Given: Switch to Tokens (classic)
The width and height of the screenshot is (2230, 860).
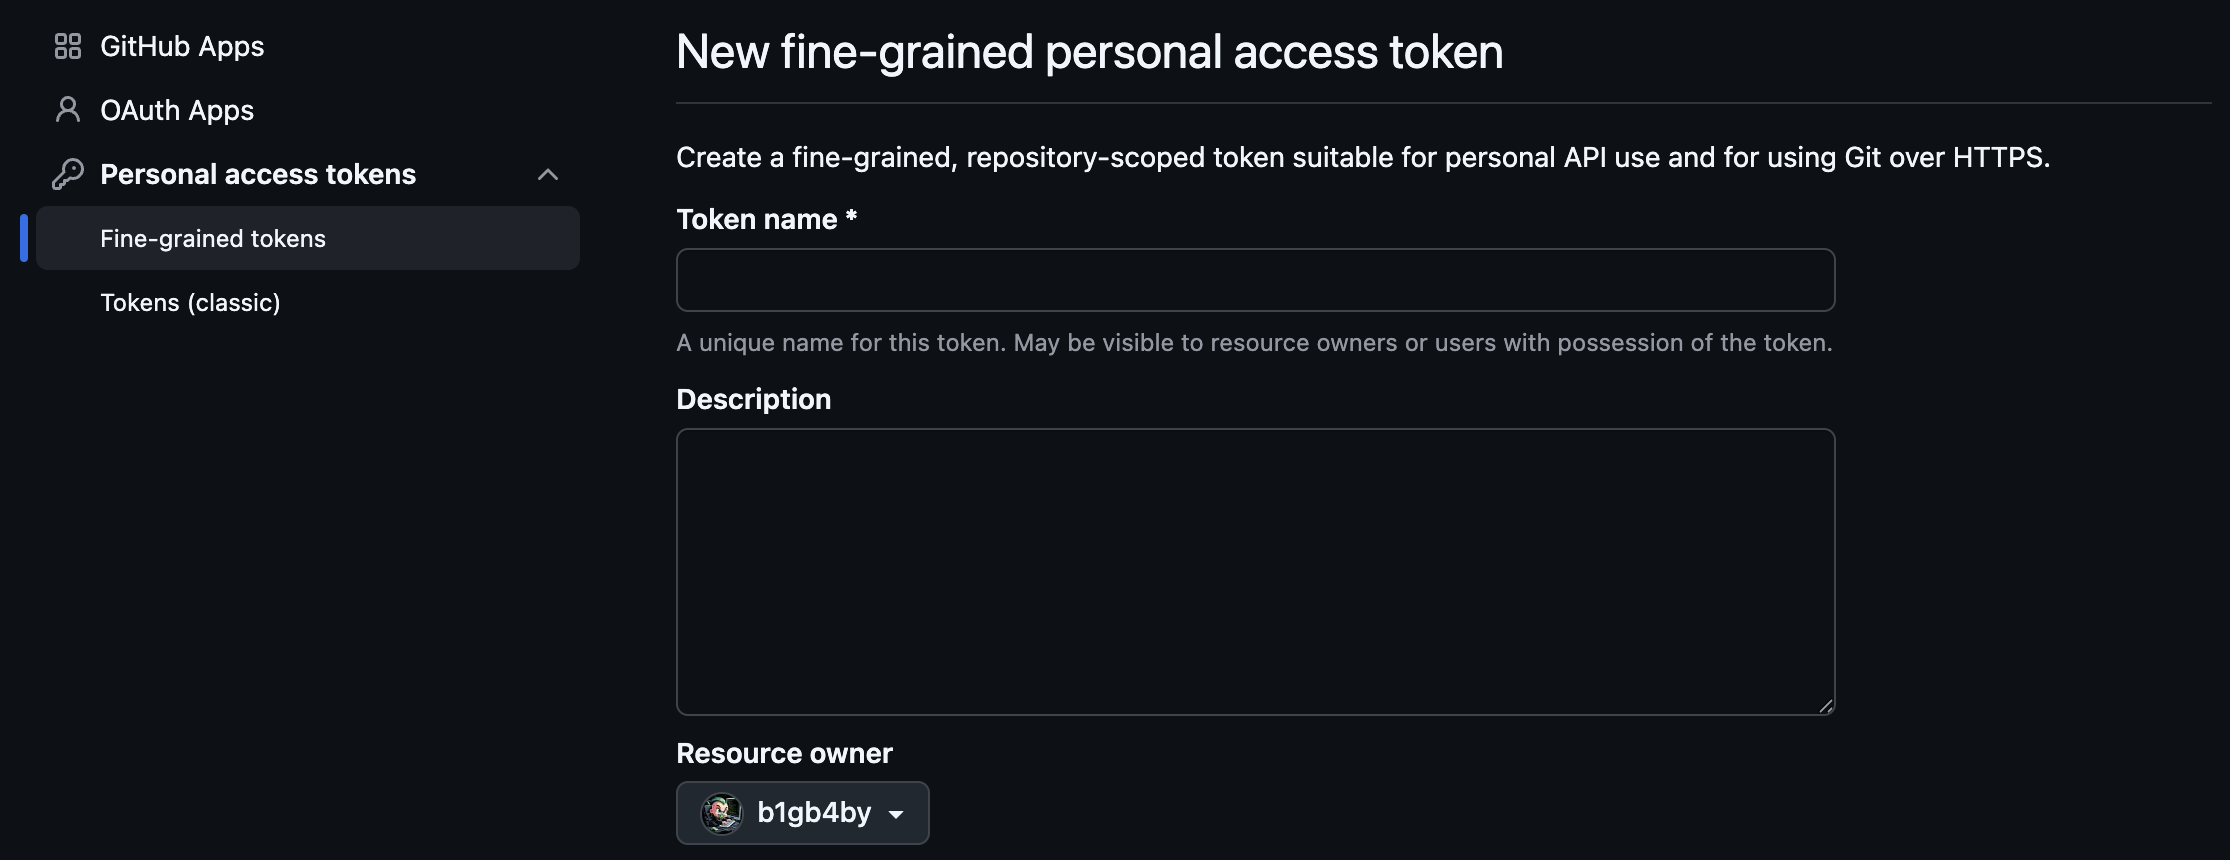Looking at the screenshot, I should tap(190, 302).
